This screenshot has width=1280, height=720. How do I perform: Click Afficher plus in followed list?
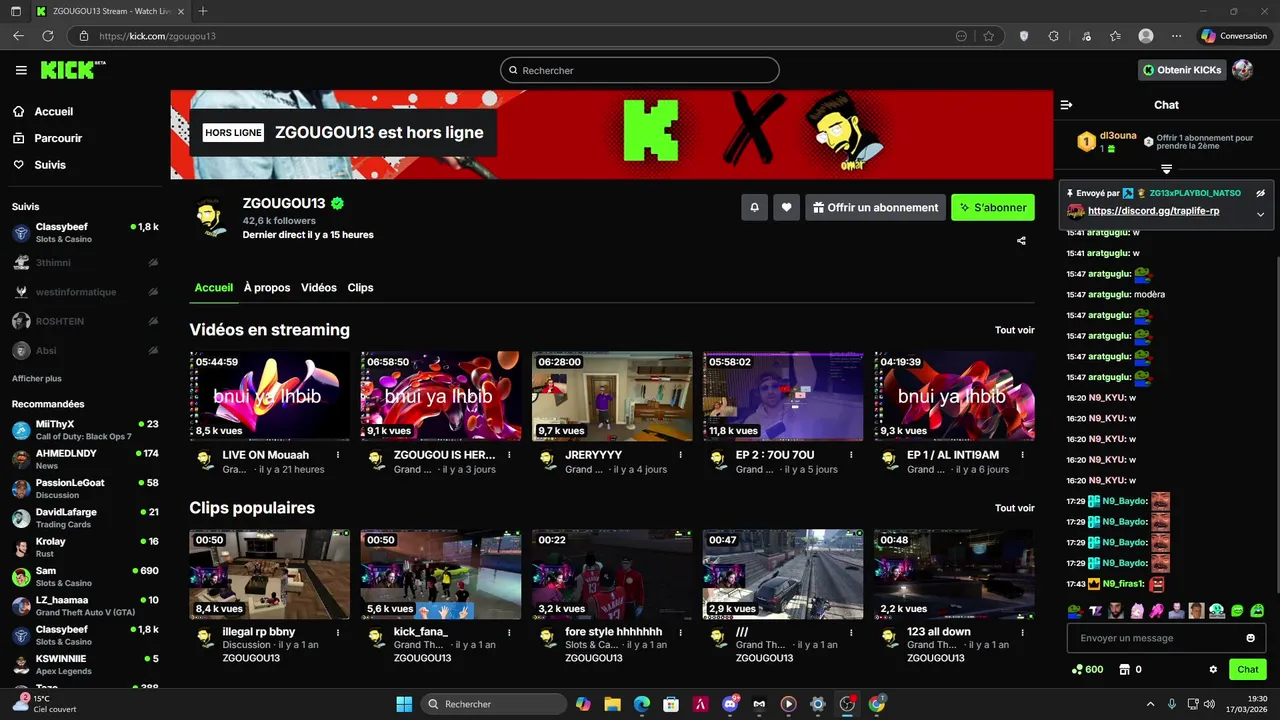tap(37, 379)
